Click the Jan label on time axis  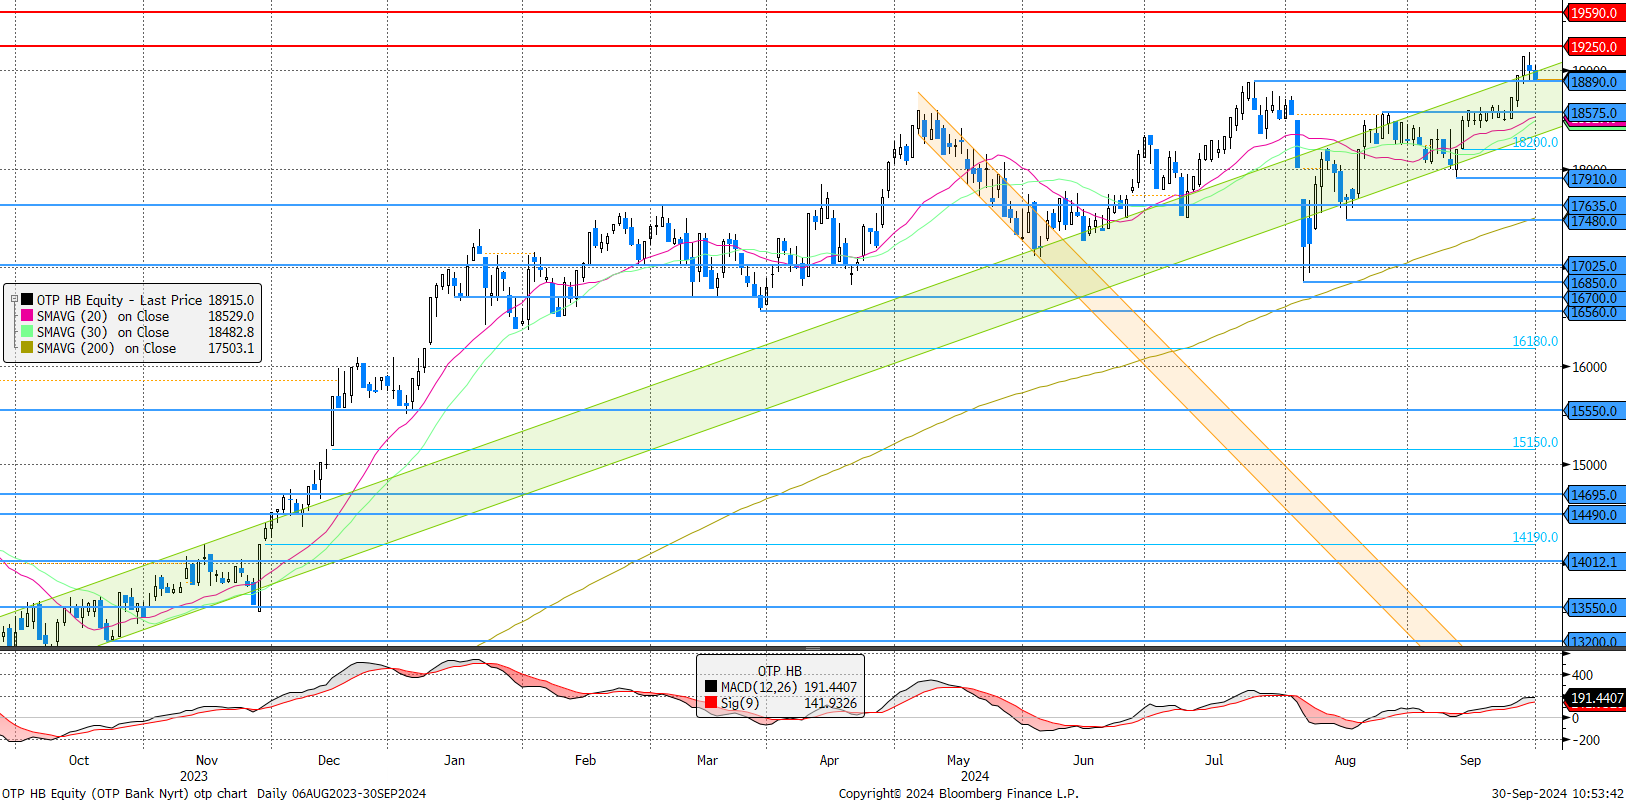point(455,760)
